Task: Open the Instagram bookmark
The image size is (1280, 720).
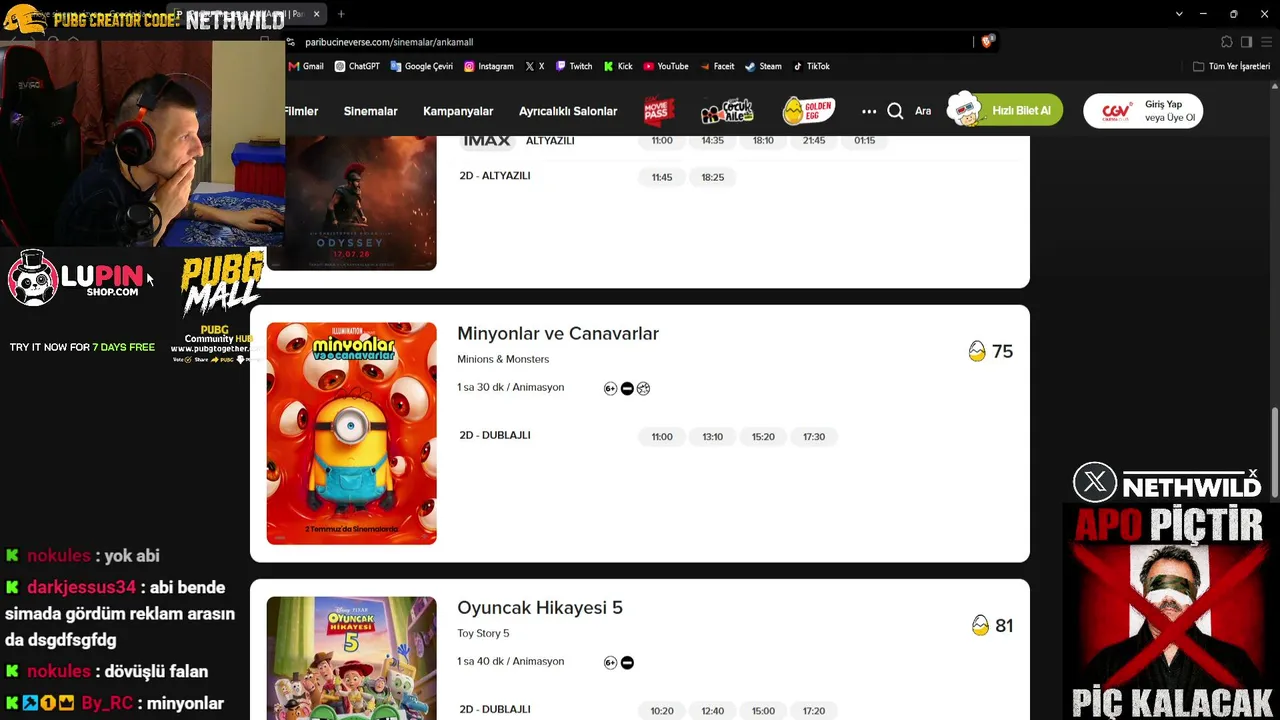Action: coord(488,66)
